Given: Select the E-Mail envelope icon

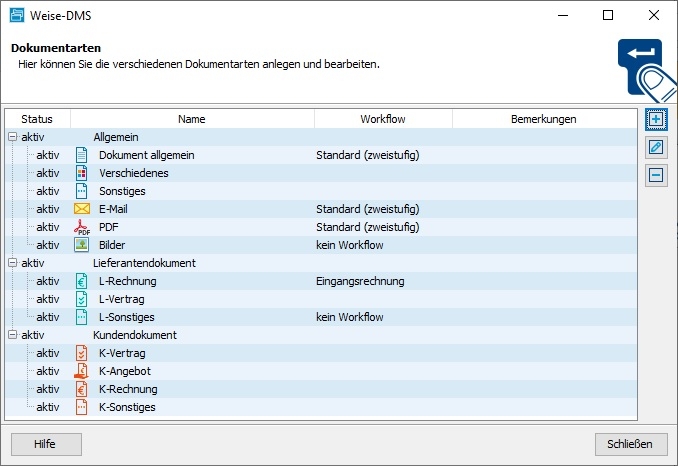Looking at the screenshot, I should [x=82, y=209].
